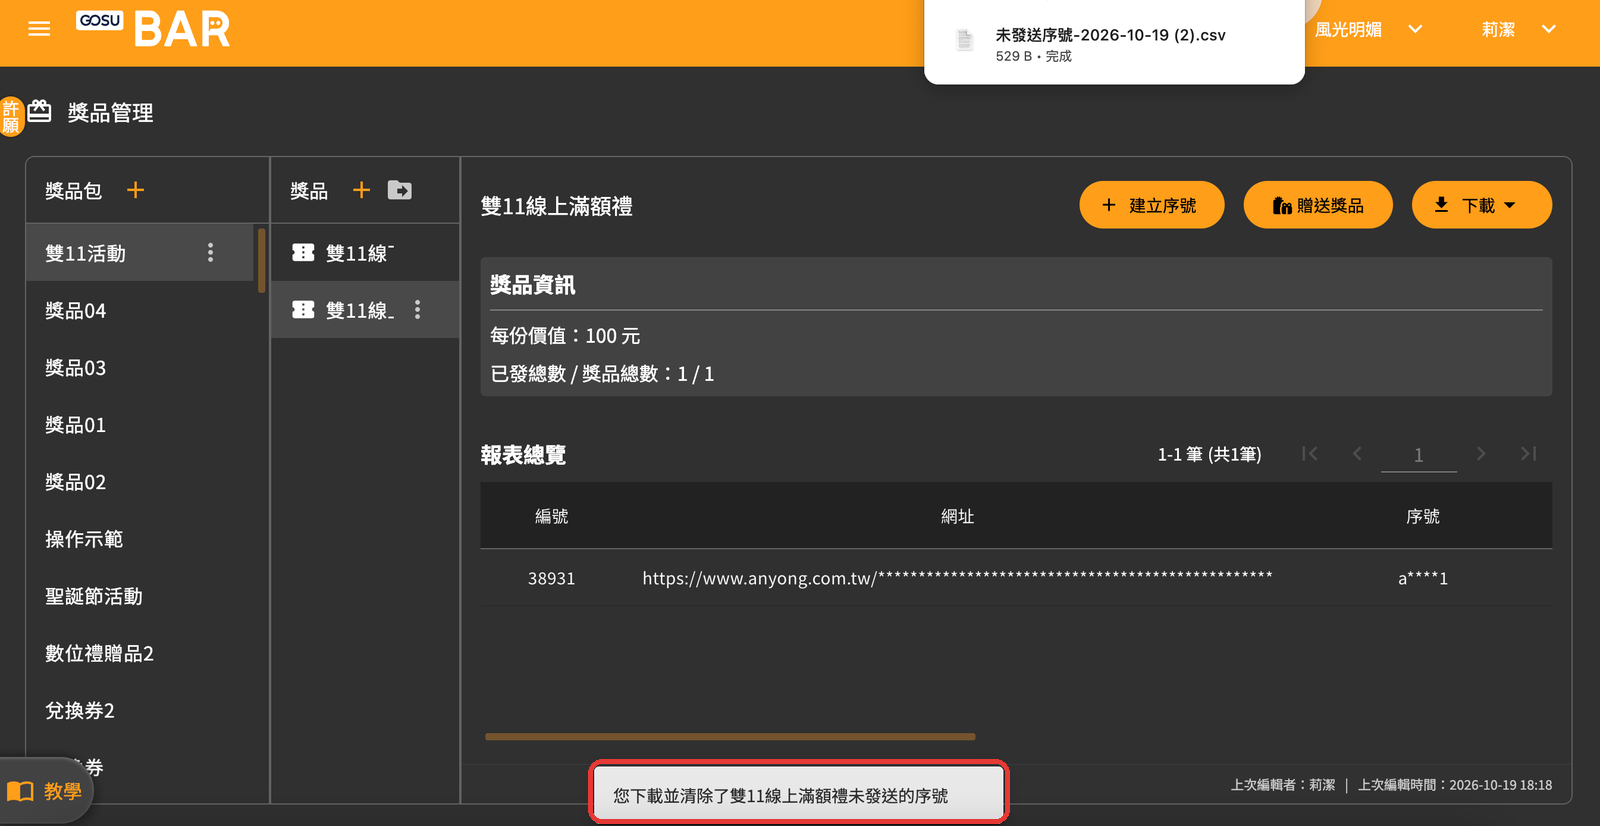Image resolution: width=1600 pixels, height=826 pixels.
Task: Open the hamburger navigation menu
Action: tap(39, 29)
